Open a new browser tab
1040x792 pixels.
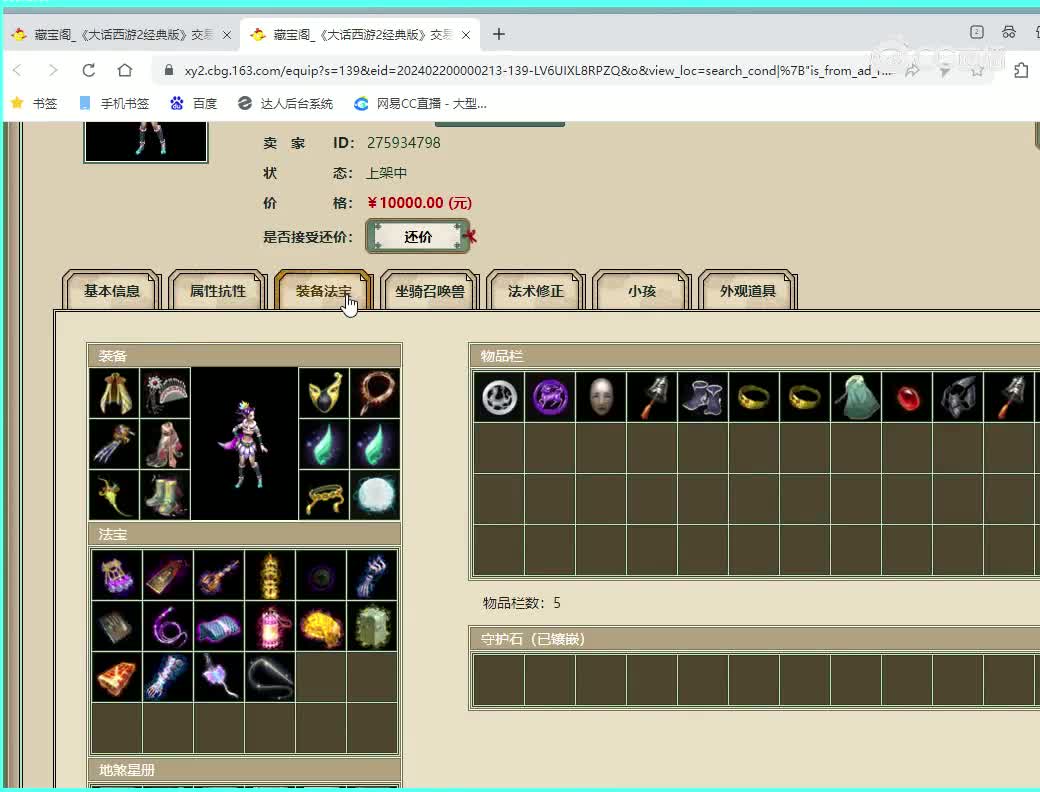499,34
